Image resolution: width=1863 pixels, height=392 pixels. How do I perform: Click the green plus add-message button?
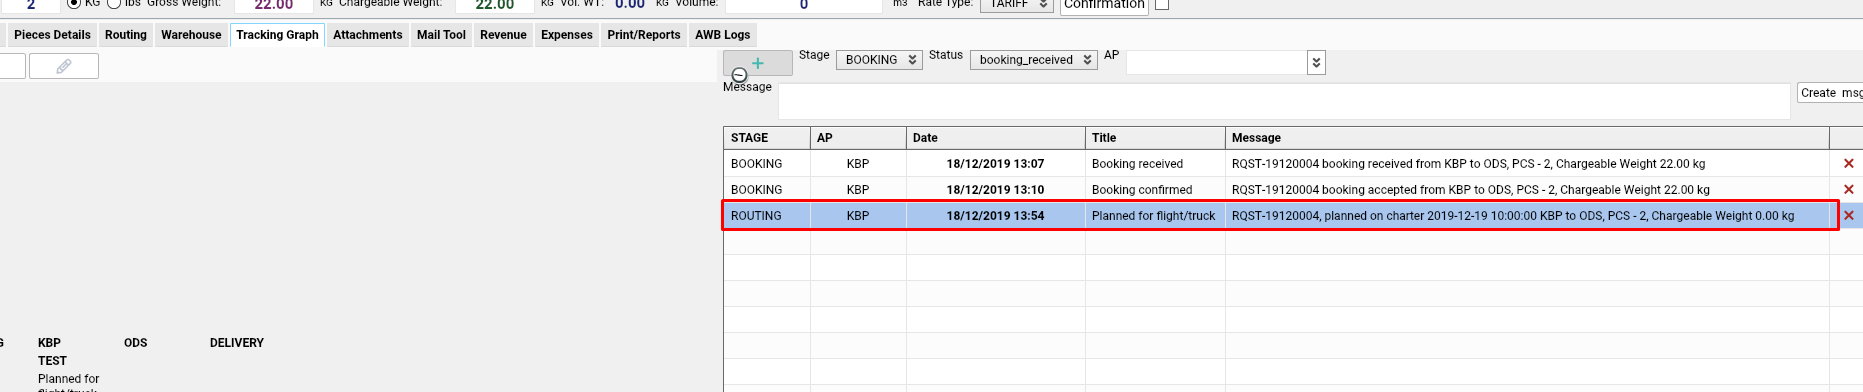pyautogui.click(x=758, y=62)
